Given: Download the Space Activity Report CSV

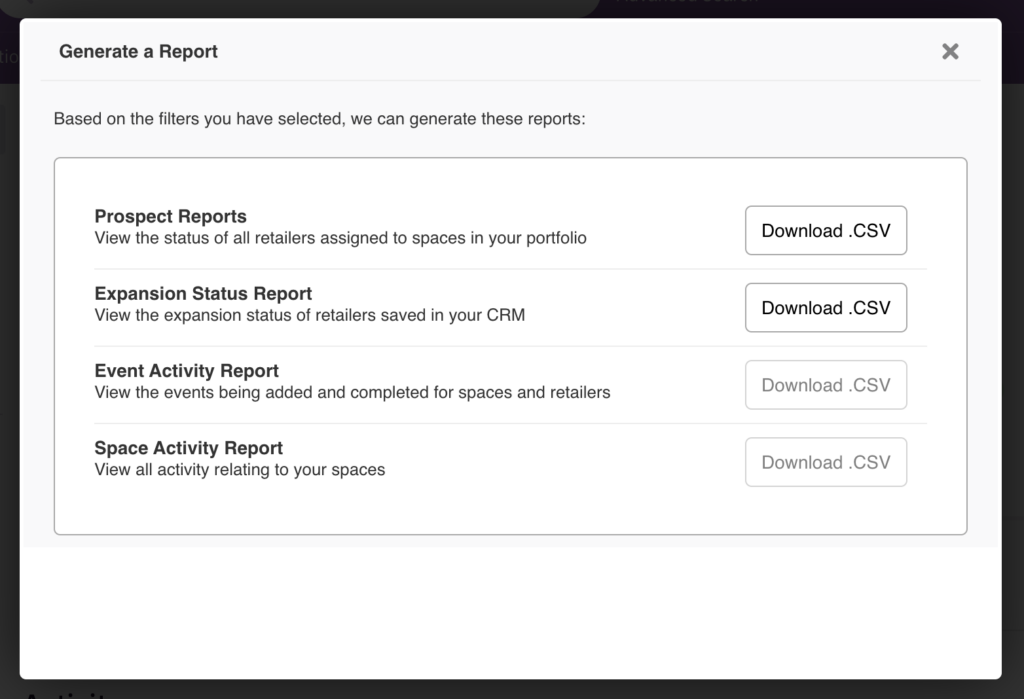Looking at the screenshot, I should click(x=825, y=462).
